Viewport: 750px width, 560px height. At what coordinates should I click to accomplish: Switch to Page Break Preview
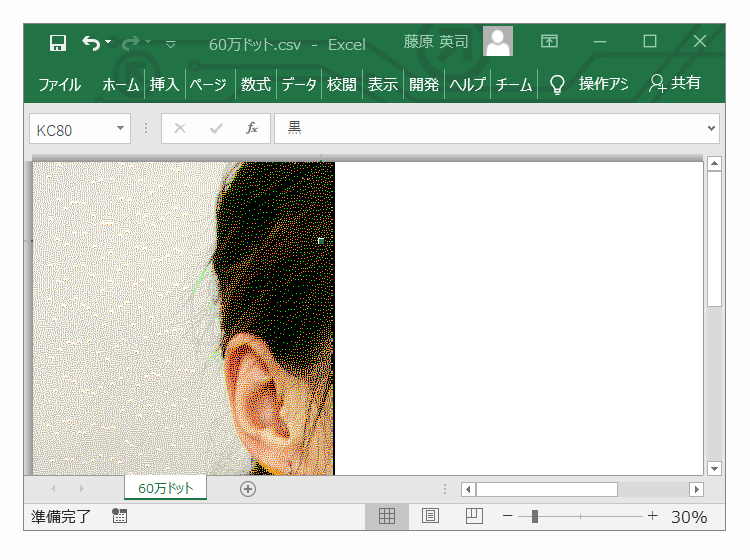(x=474, y=516)
